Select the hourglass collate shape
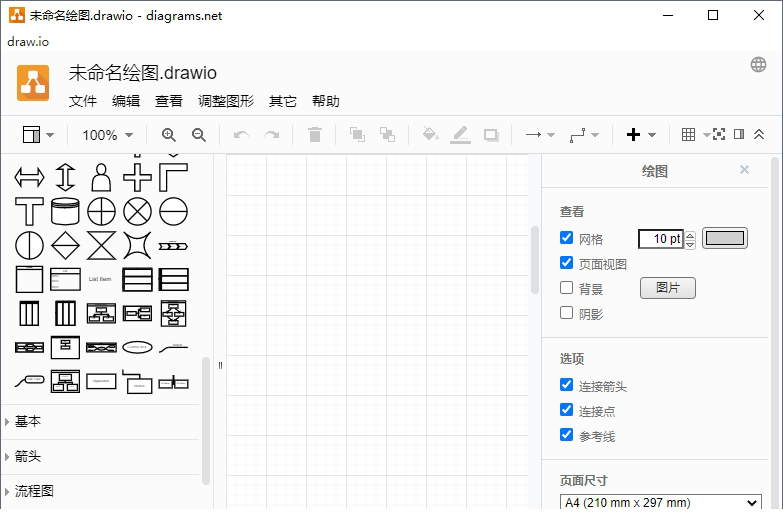This screenshot has height=529, width=783. 101,245
